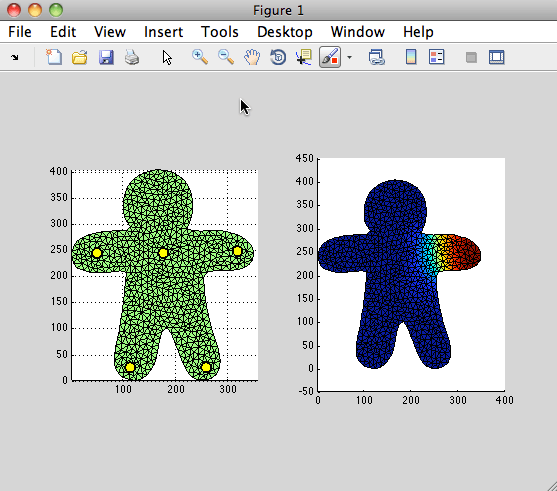Open the Tools menu
The image size is (557, 491).
[x=220, y=32]
